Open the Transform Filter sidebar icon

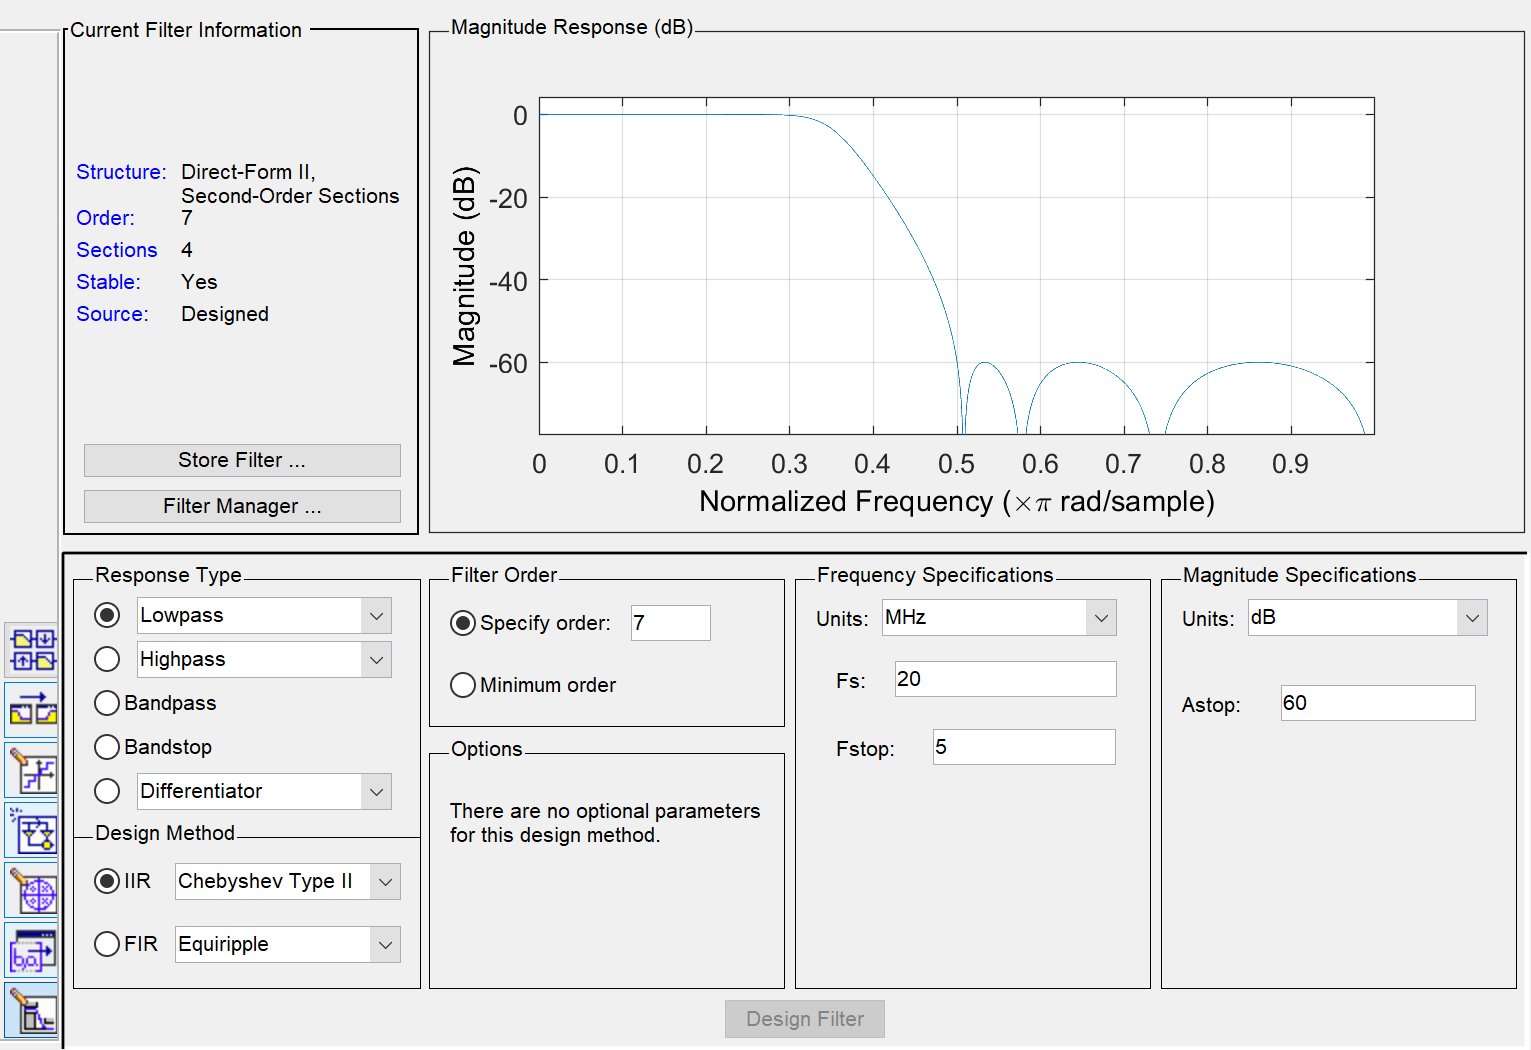pos(32,710)
